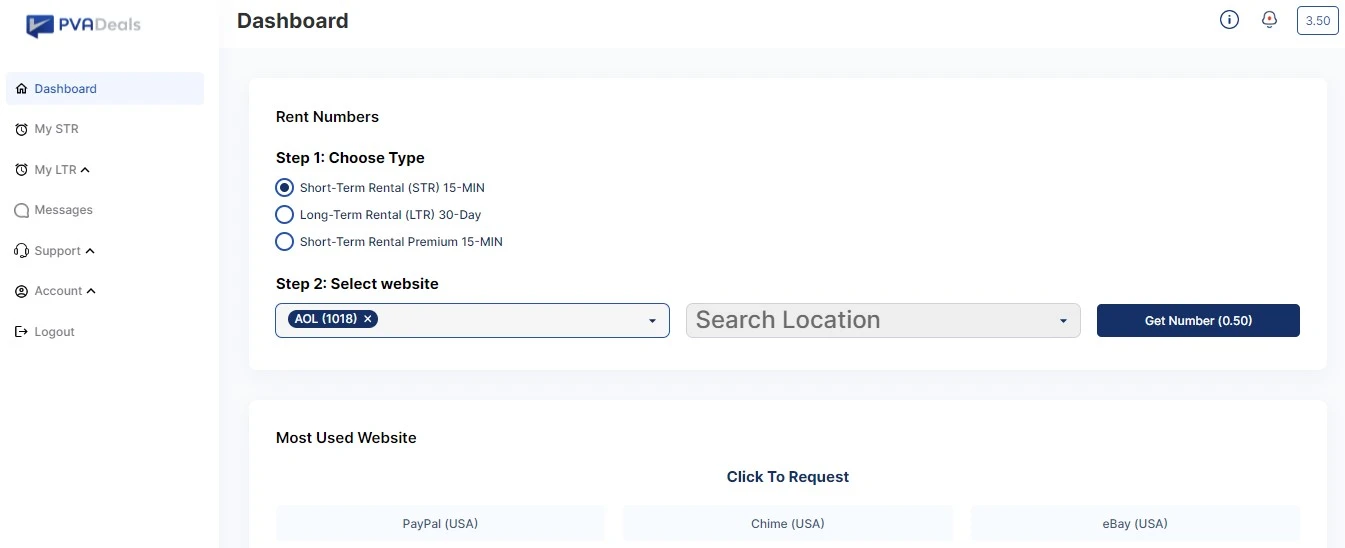Open the Search Location dropdown
Image resolution: width=1345 pixels, height=548 pixels.
[883, 321]
